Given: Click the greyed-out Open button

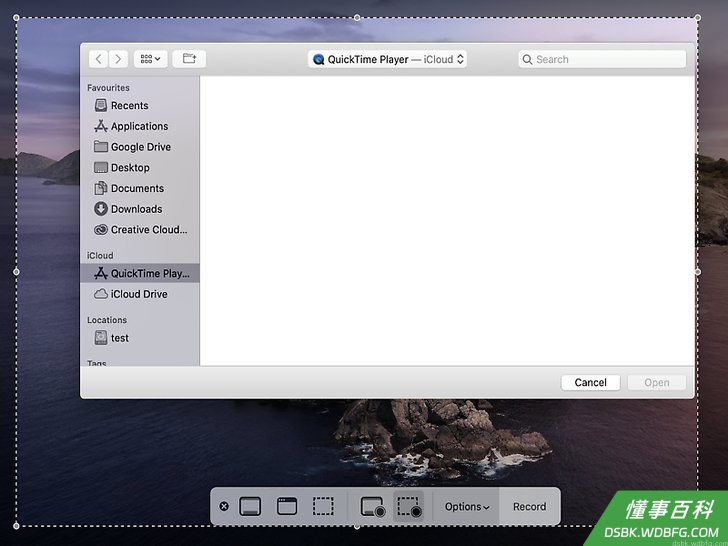Looking at the screenshot, I should point(656,383).
